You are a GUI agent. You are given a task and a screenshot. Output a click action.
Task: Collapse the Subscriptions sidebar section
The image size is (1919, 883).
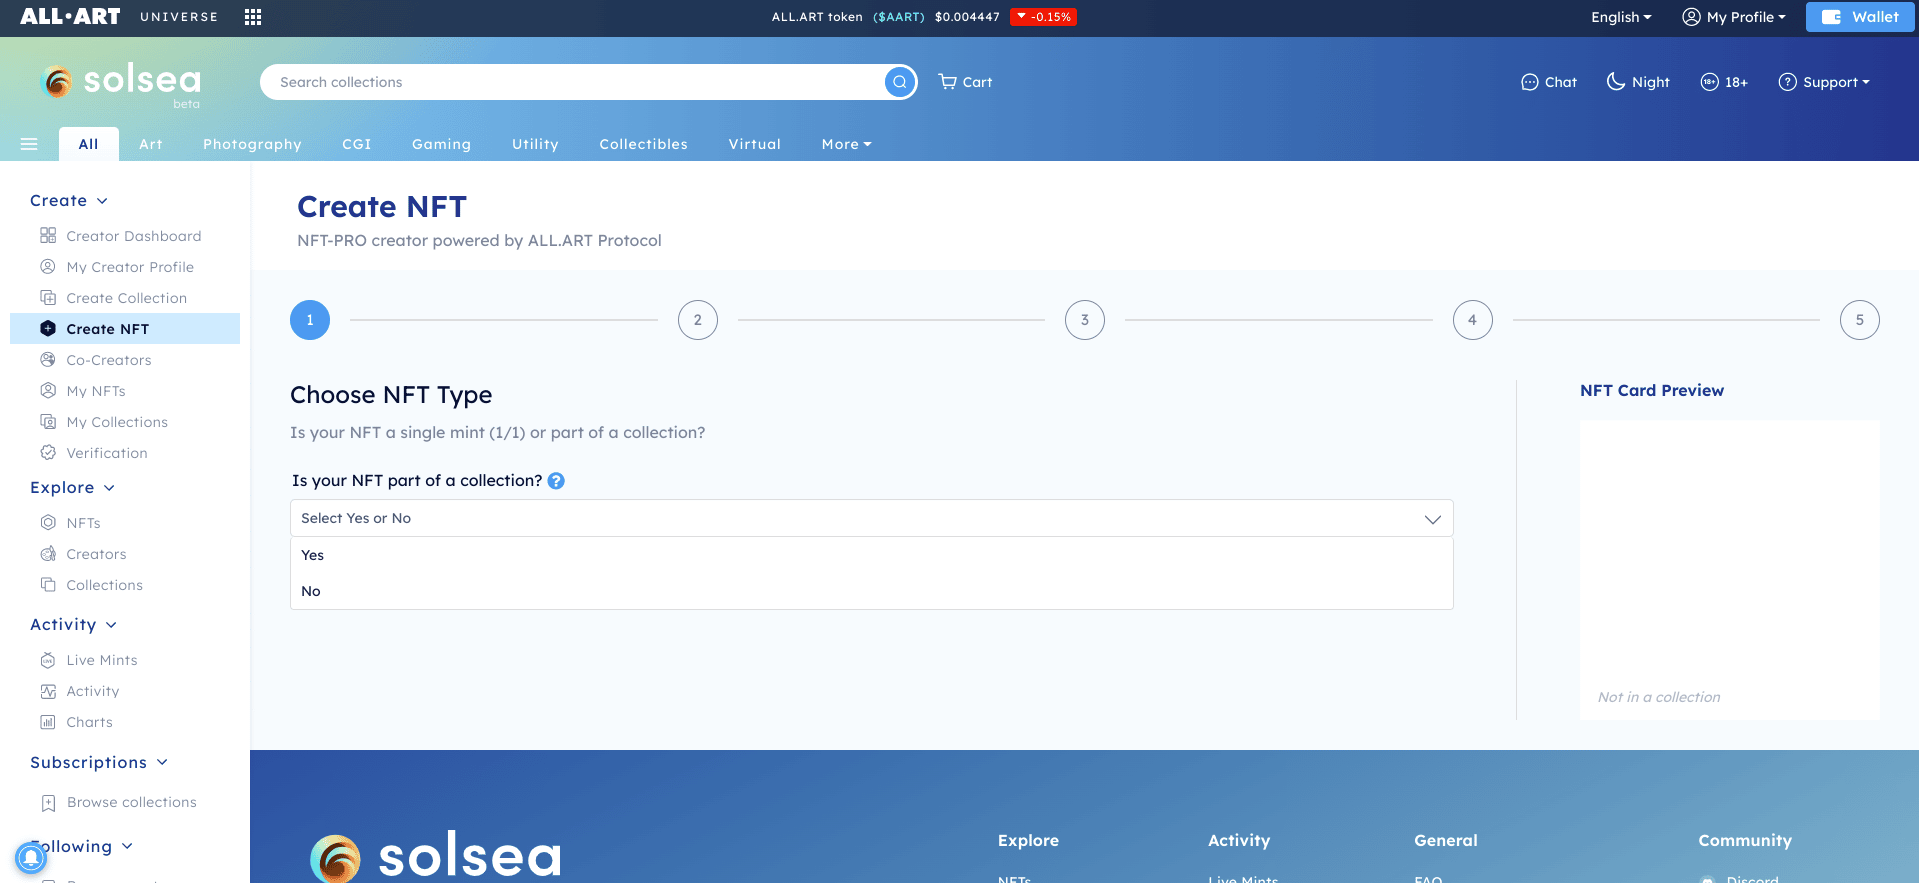pyautogui.click(x=99, y=763)
